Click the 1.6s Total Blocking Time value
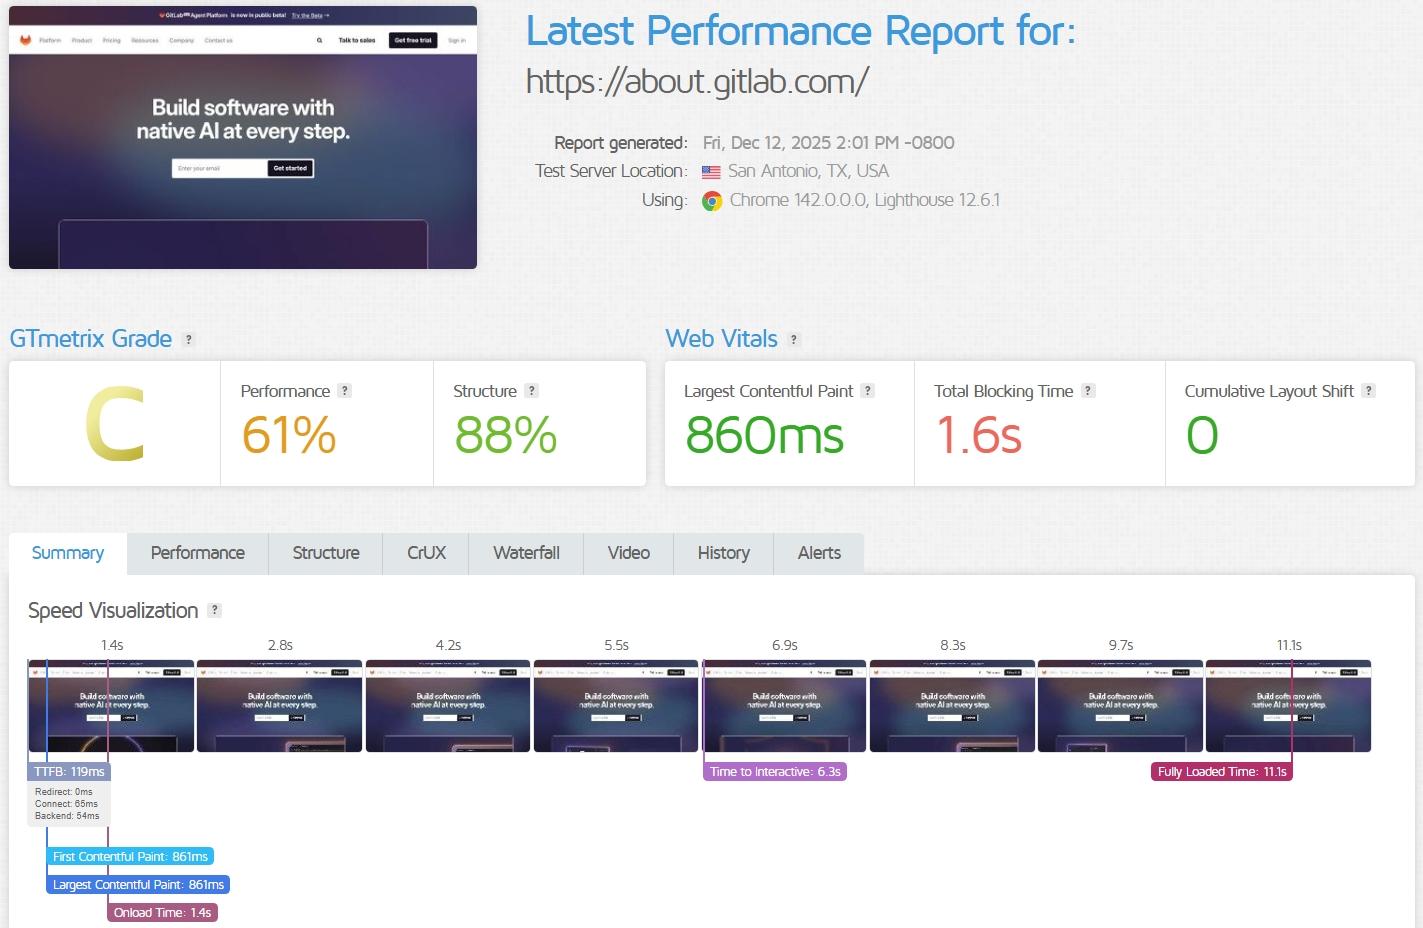 [978, 435]
